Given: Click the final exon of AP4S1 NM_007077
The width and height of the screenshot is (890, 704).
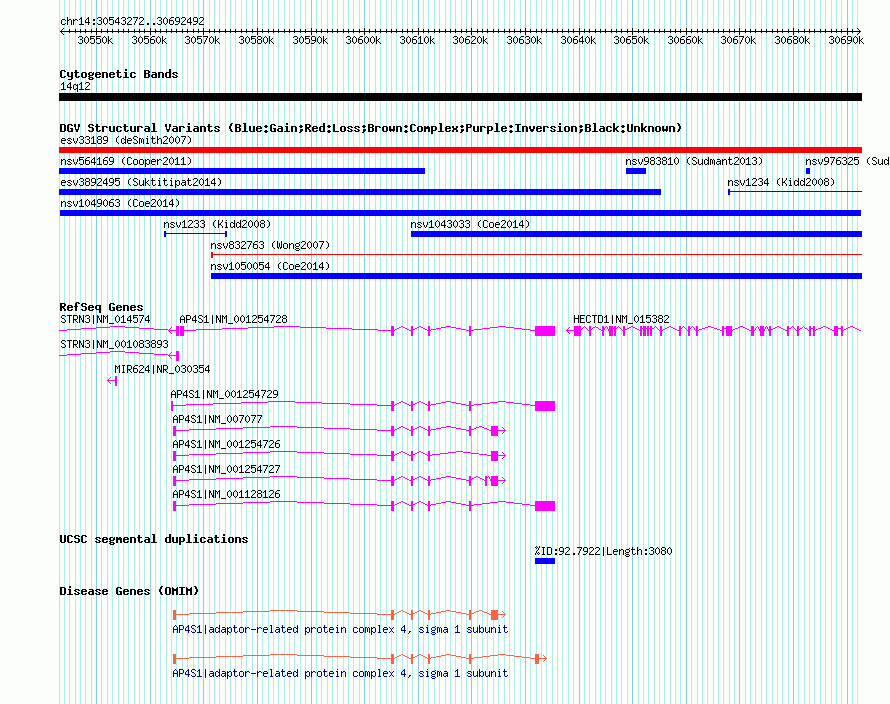Looking at the screenshot, I should point(494,431).
